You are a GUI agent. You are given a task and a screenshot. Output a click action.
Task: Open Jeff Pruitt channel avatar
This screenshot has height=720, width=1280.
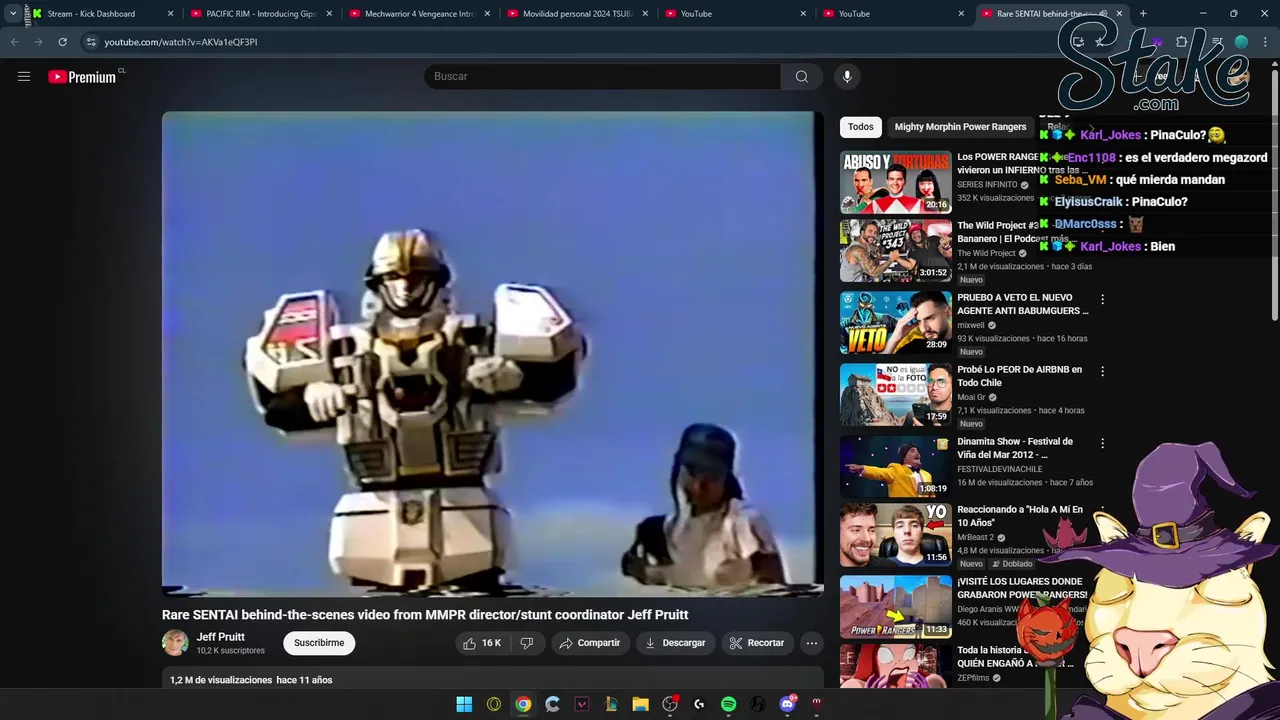[x=175, y=643]
